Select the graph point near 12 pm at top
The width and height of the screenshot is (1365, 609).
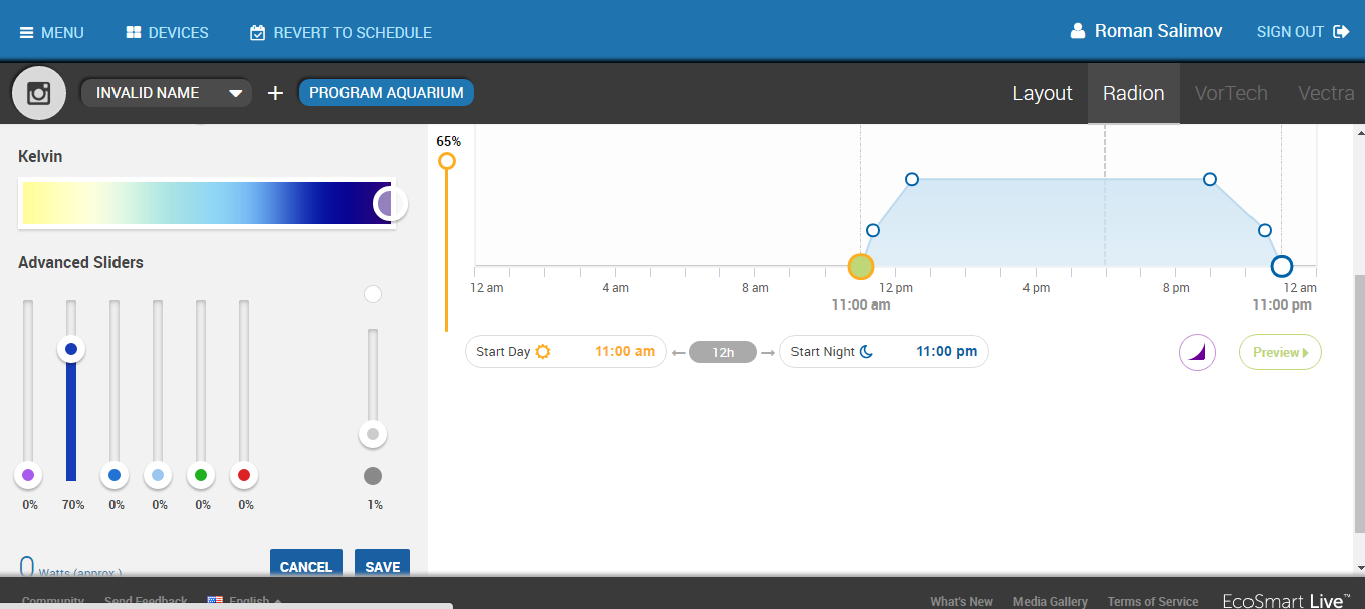click(912, 179)
